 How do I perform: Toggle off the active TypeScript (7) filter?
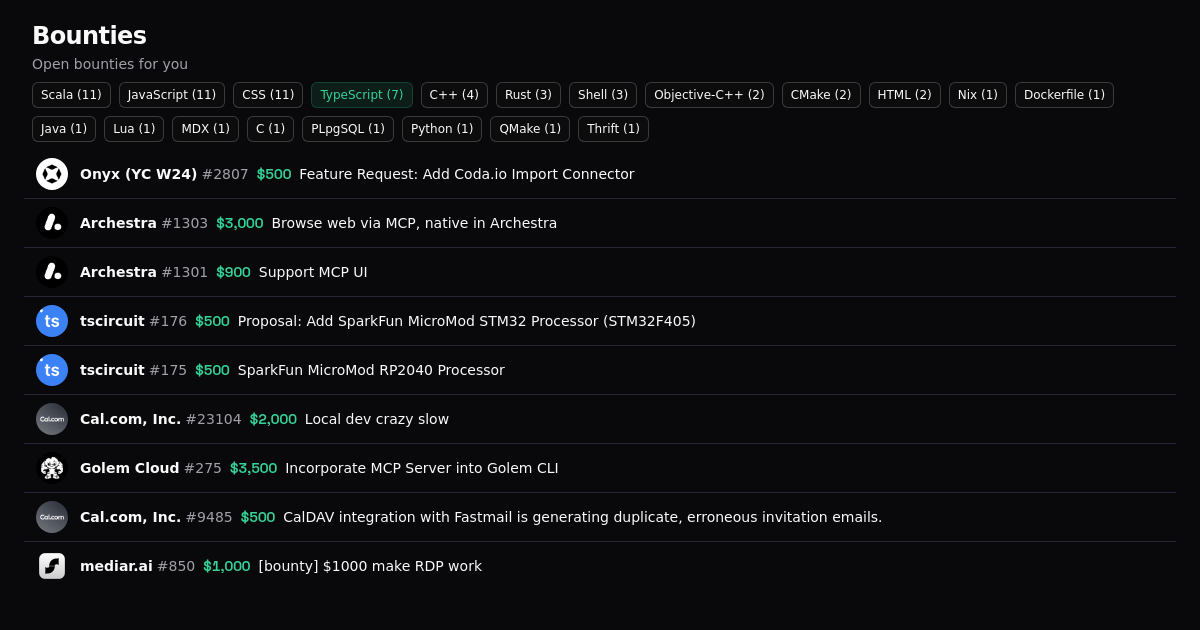click(x=361, y=95)
